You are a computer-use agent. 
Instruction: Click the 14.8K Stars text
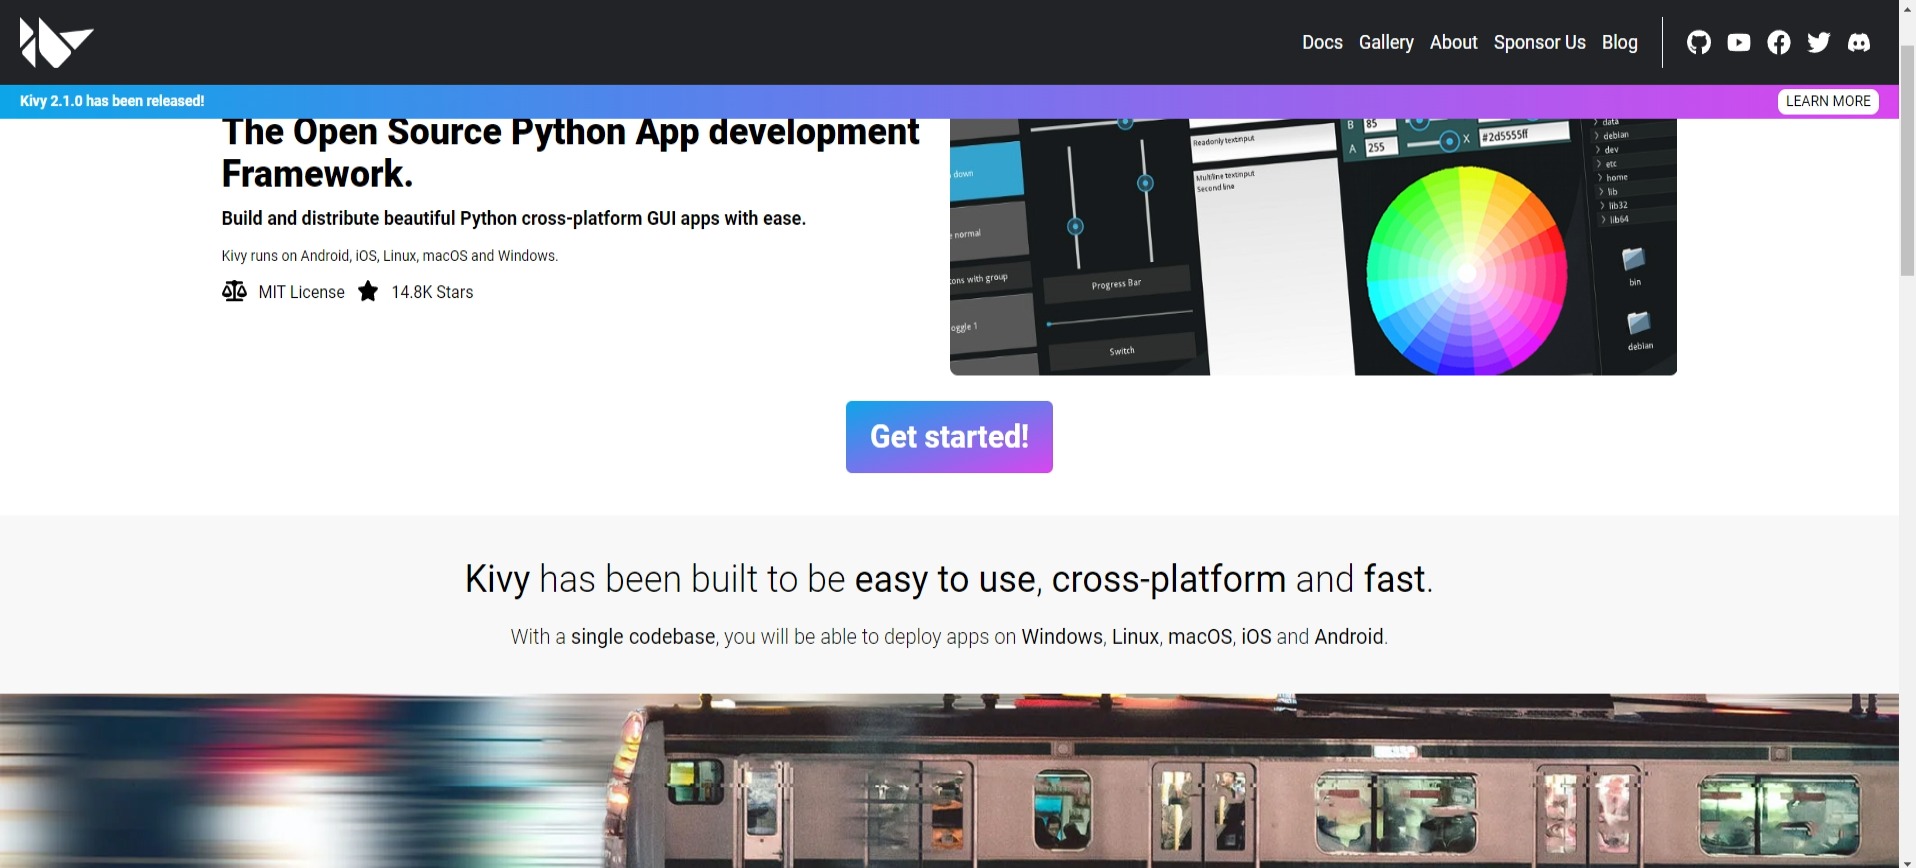pos(432,292)
